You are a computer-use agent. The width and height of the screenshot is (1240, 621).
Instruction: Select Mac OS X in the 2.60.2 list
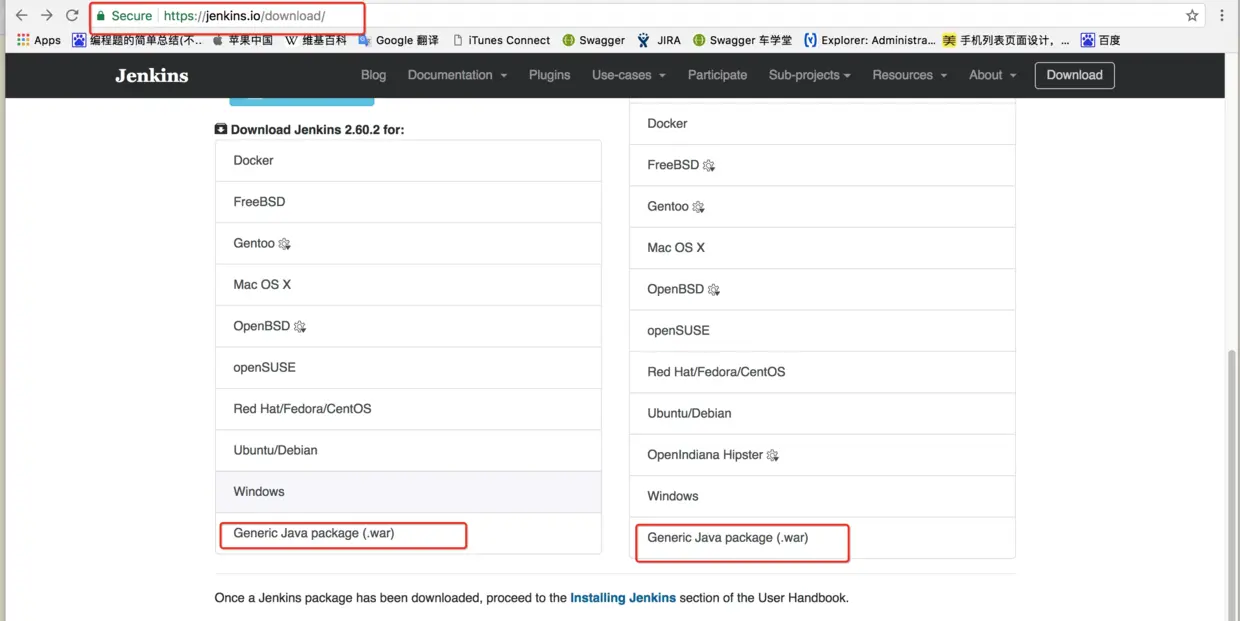408,285
